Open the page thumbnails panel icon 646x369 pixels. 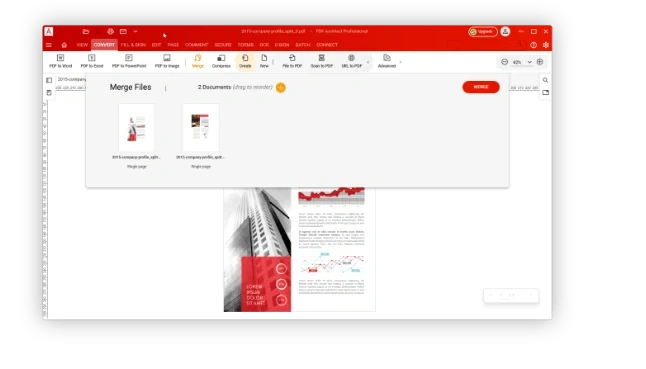point(49,80)
